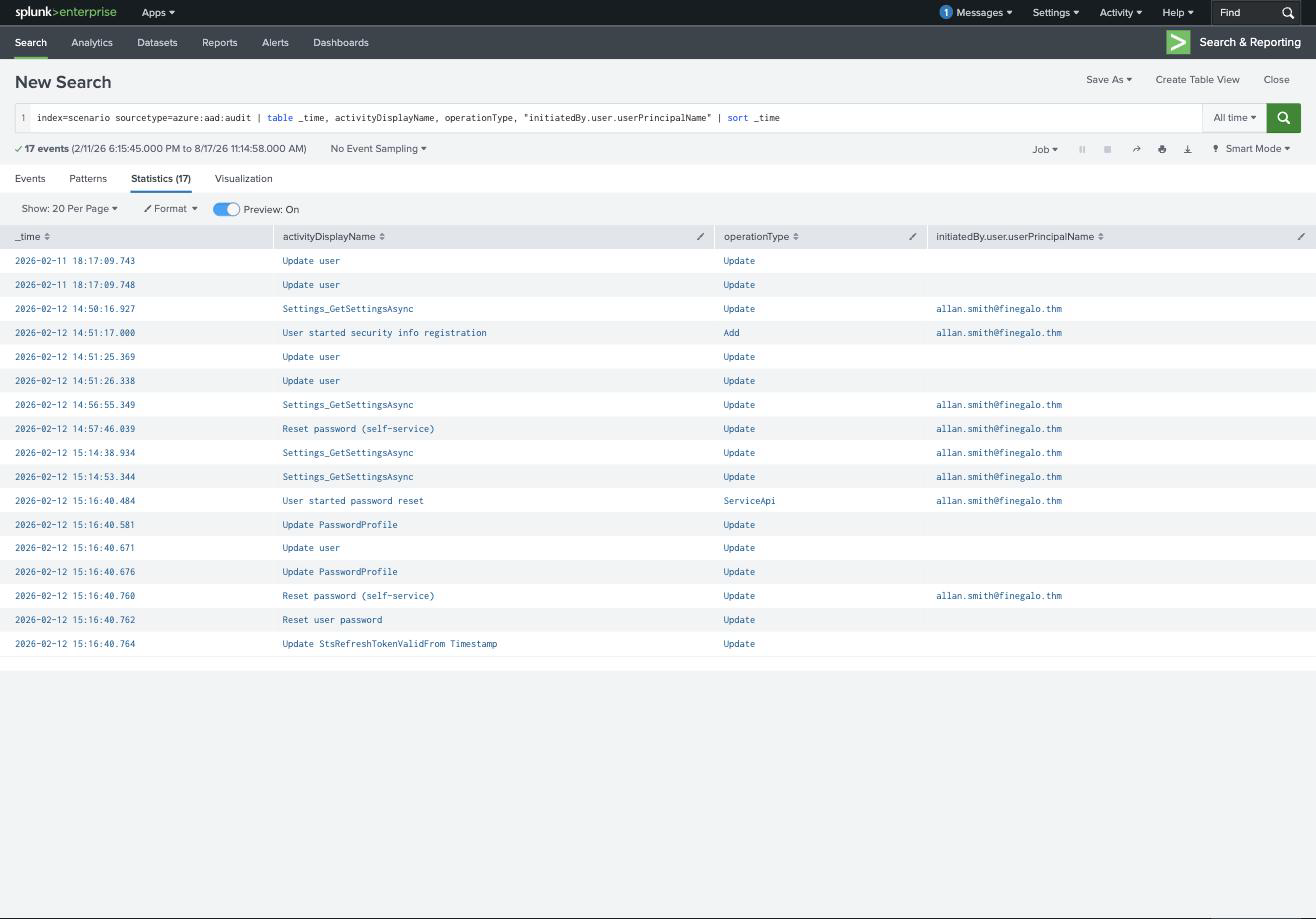Open the Messages dropdown
1316x919 pixels.
pyautogui.click(x=985, y=13)
